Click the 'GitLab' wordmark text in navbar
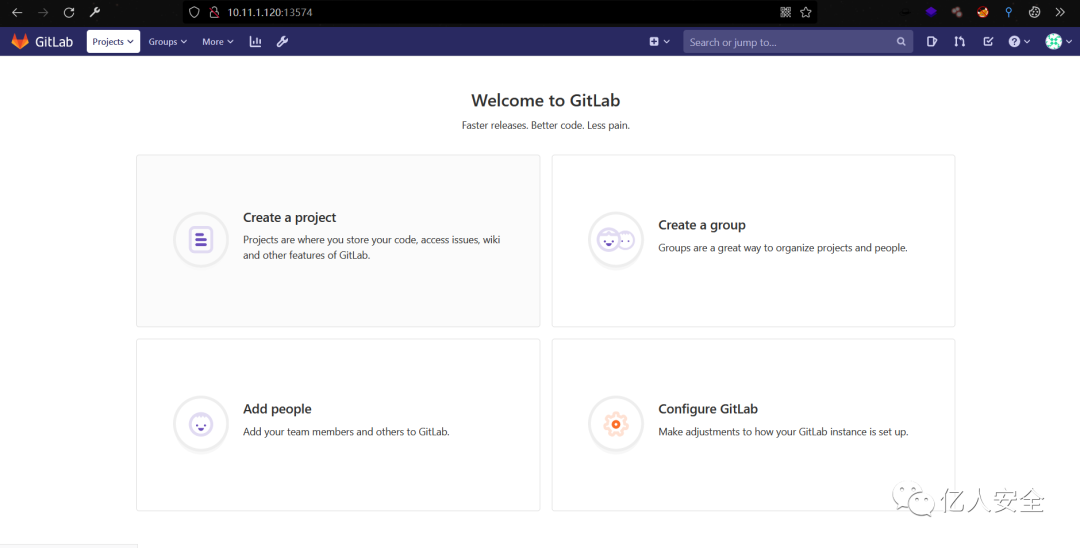The width and height of the screenshot is (1080, 548). point(54,42)
